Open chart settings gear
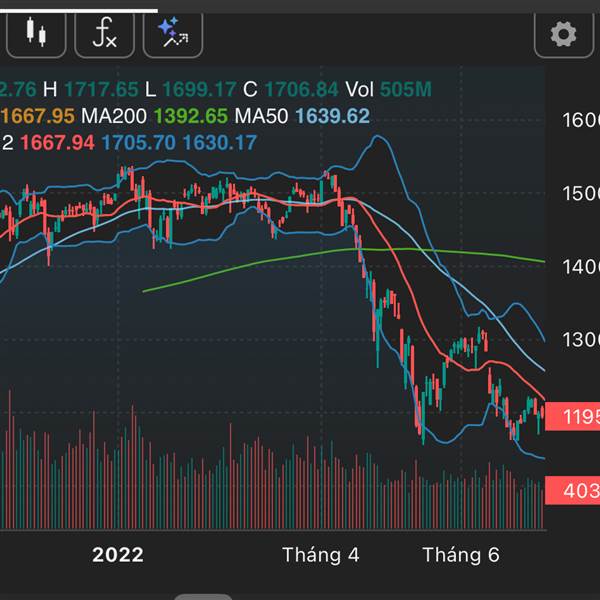600x600 pixels. pyautogui.click(x=563, y=36)
